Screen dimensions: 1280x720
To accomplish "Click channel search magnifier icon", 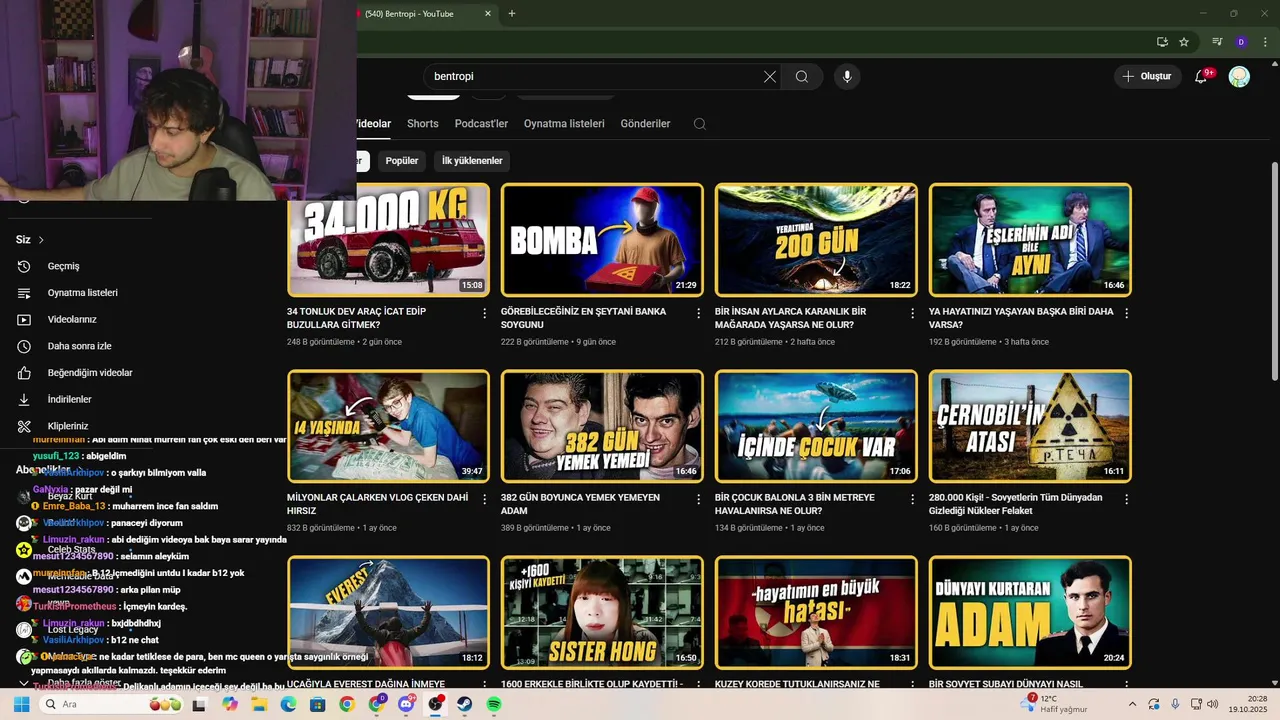I will [x=700, y=124].
